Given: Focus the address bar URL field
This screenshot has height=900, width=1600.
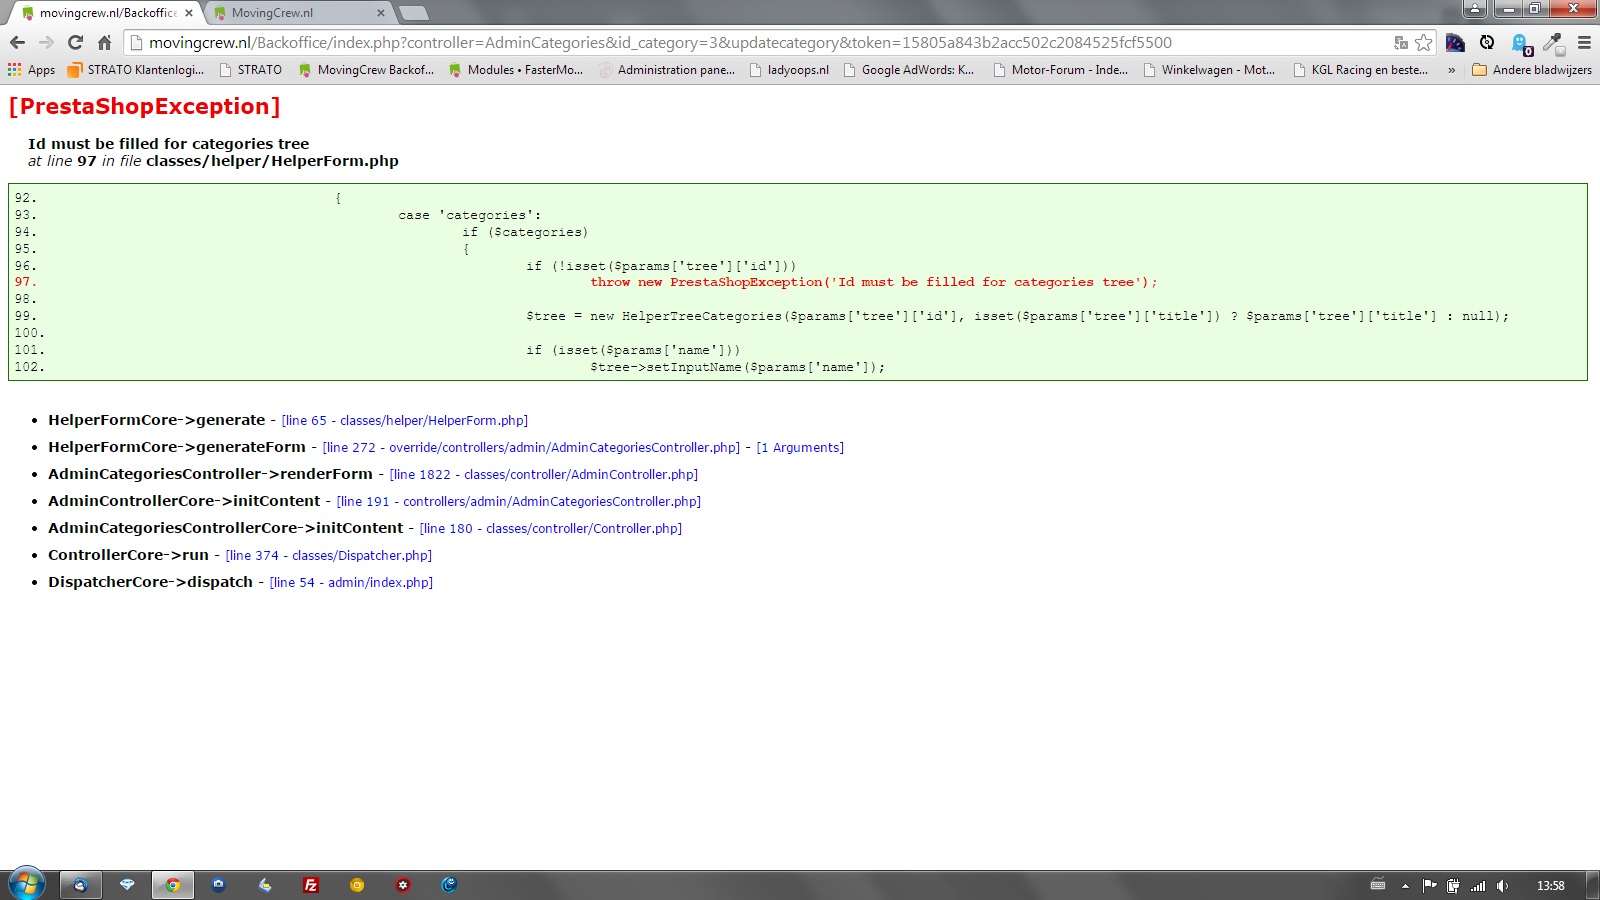Looking at the screenshot, I should [x=760, y=43].
